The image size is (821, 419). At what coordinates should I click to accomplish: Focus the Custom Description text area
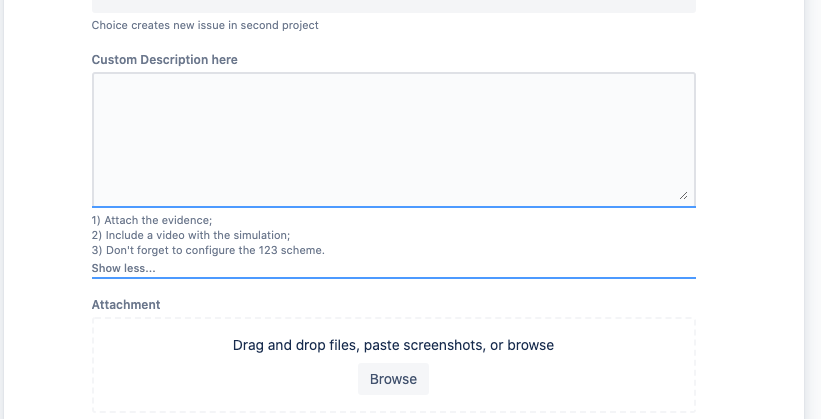pos(393,138)
